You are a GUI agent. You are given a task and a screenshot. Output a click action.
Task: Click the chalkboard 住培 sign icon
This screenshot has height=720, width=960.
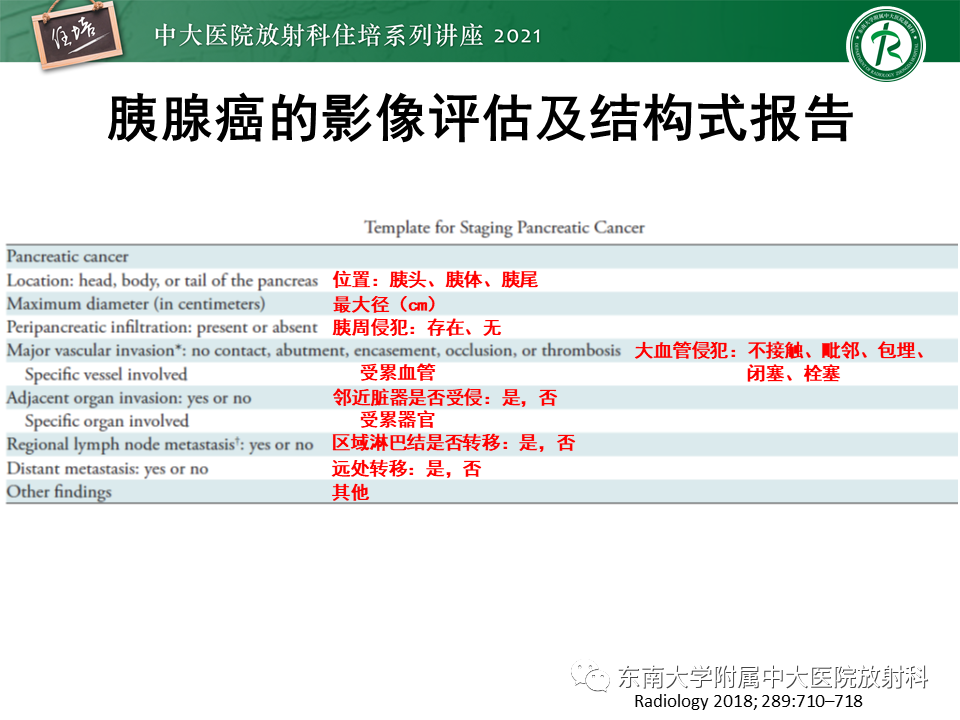point(77,36)
